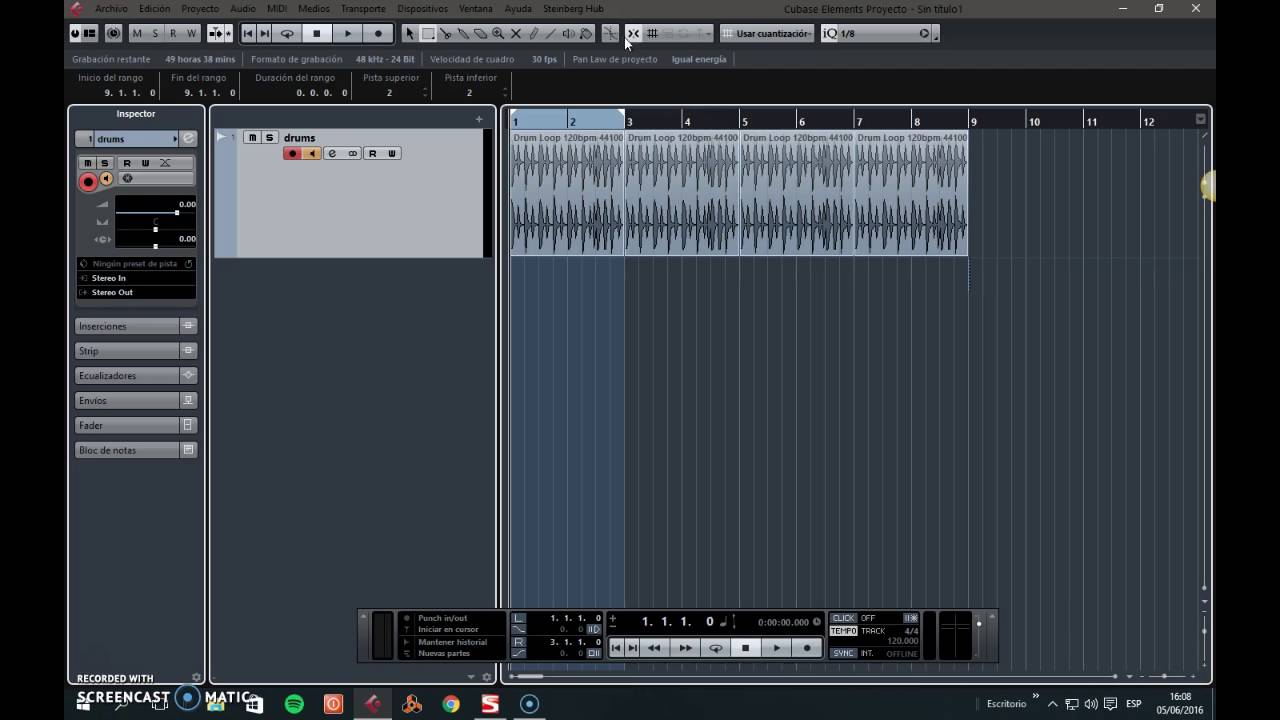Toggle Monitor on drums track in list

point(312,154)
